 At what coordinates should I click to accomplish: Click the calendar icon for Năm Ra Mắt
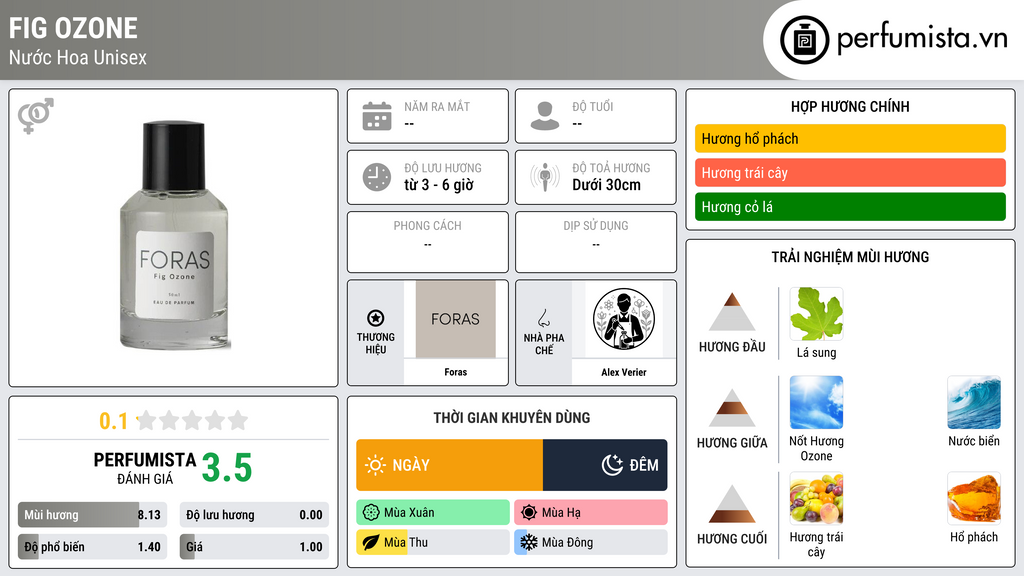click(377, 116)
